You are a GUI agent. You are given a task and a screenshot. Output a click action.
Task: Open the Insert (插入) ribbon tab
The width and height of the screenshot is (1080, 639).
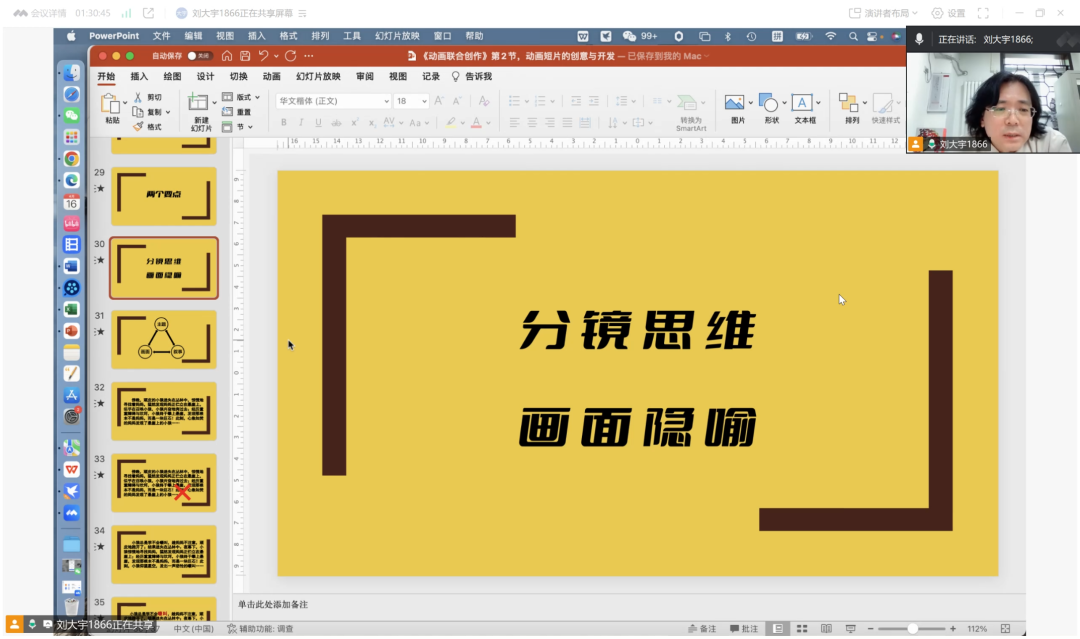pos(139,76)
